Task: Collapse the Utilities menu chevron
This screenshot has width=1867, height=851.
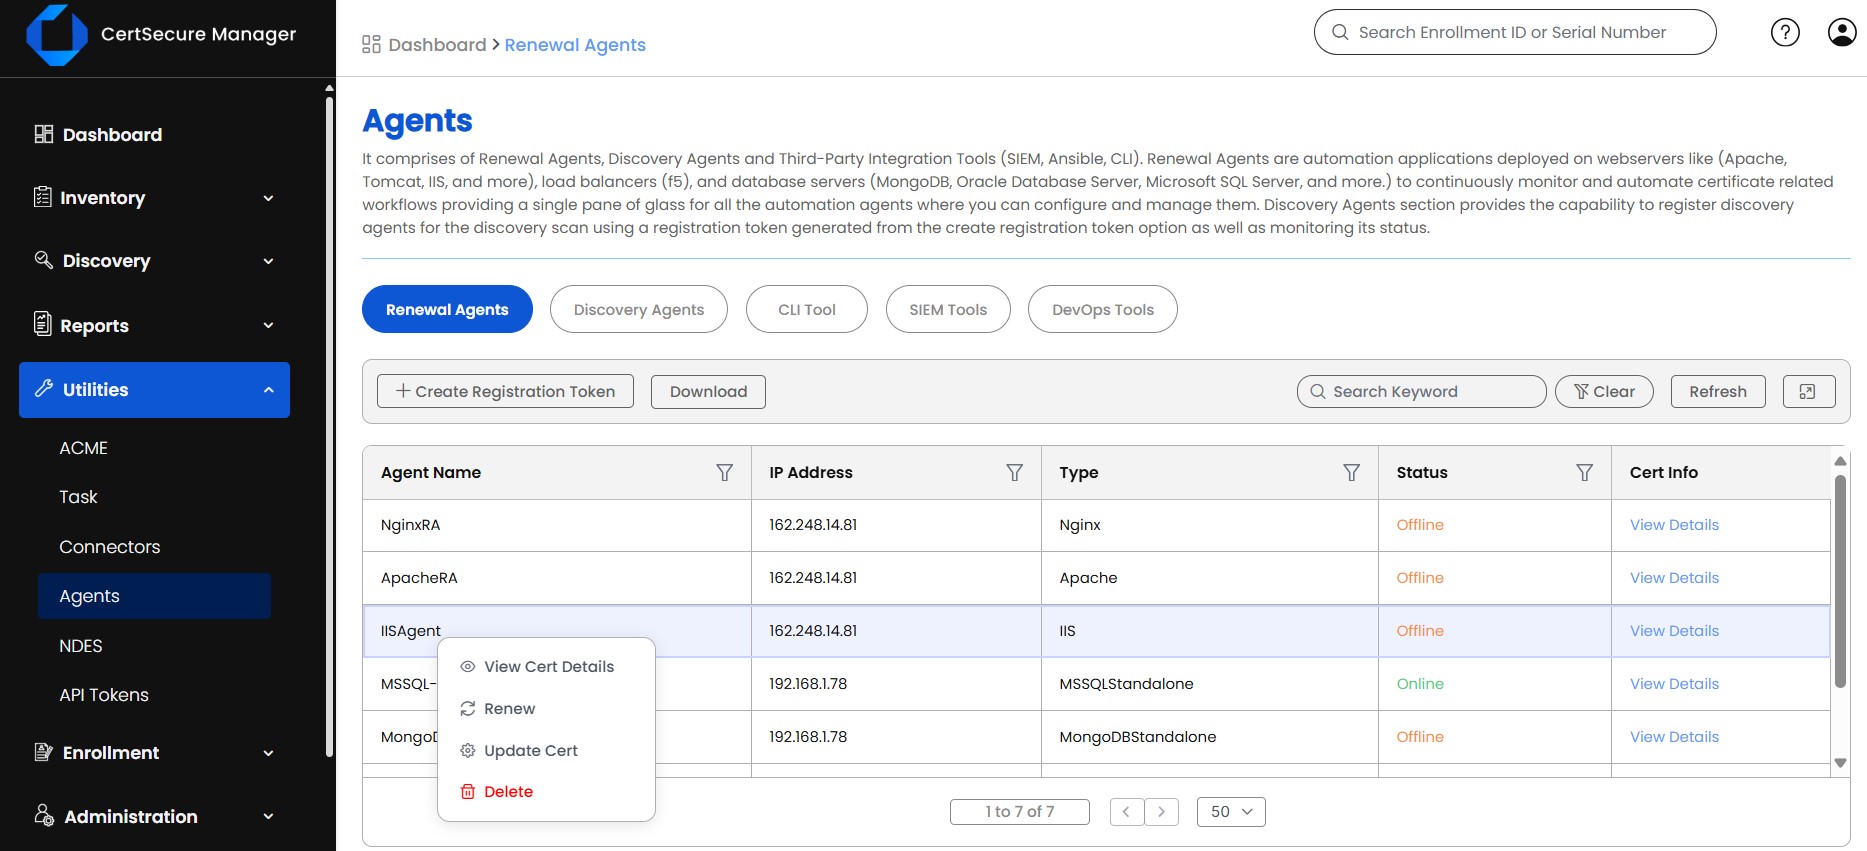Action: pyautogui.click(x=268, y=390)
